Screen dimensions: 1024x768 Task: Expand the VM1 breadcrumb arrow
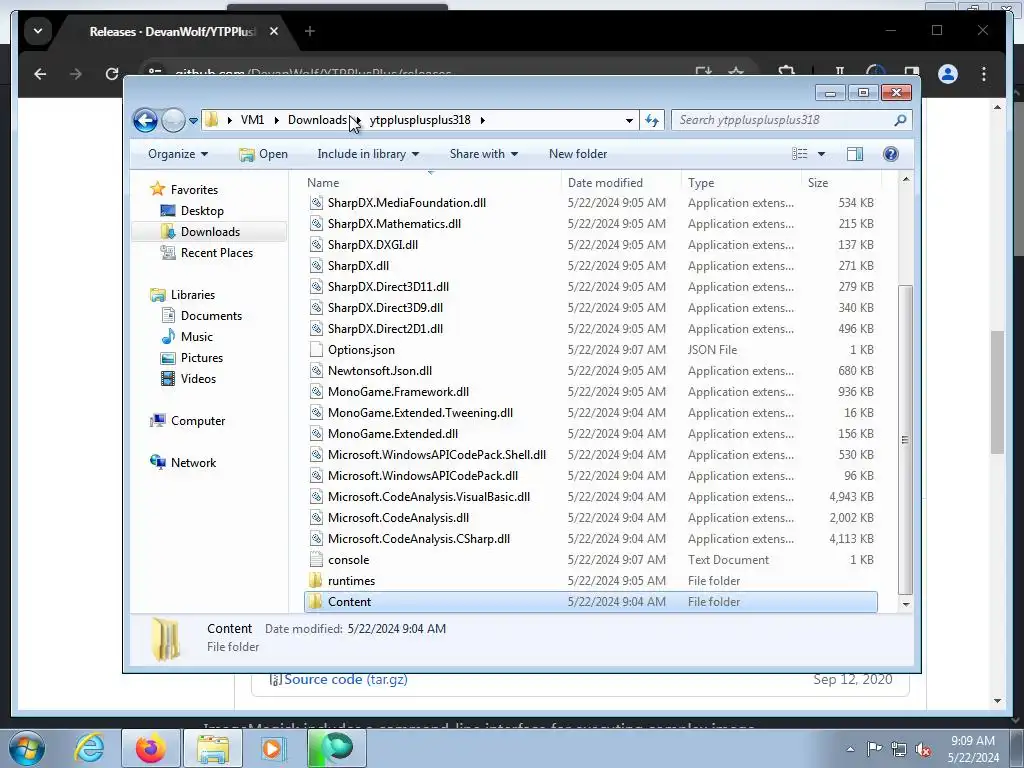[x=276, y=120]
